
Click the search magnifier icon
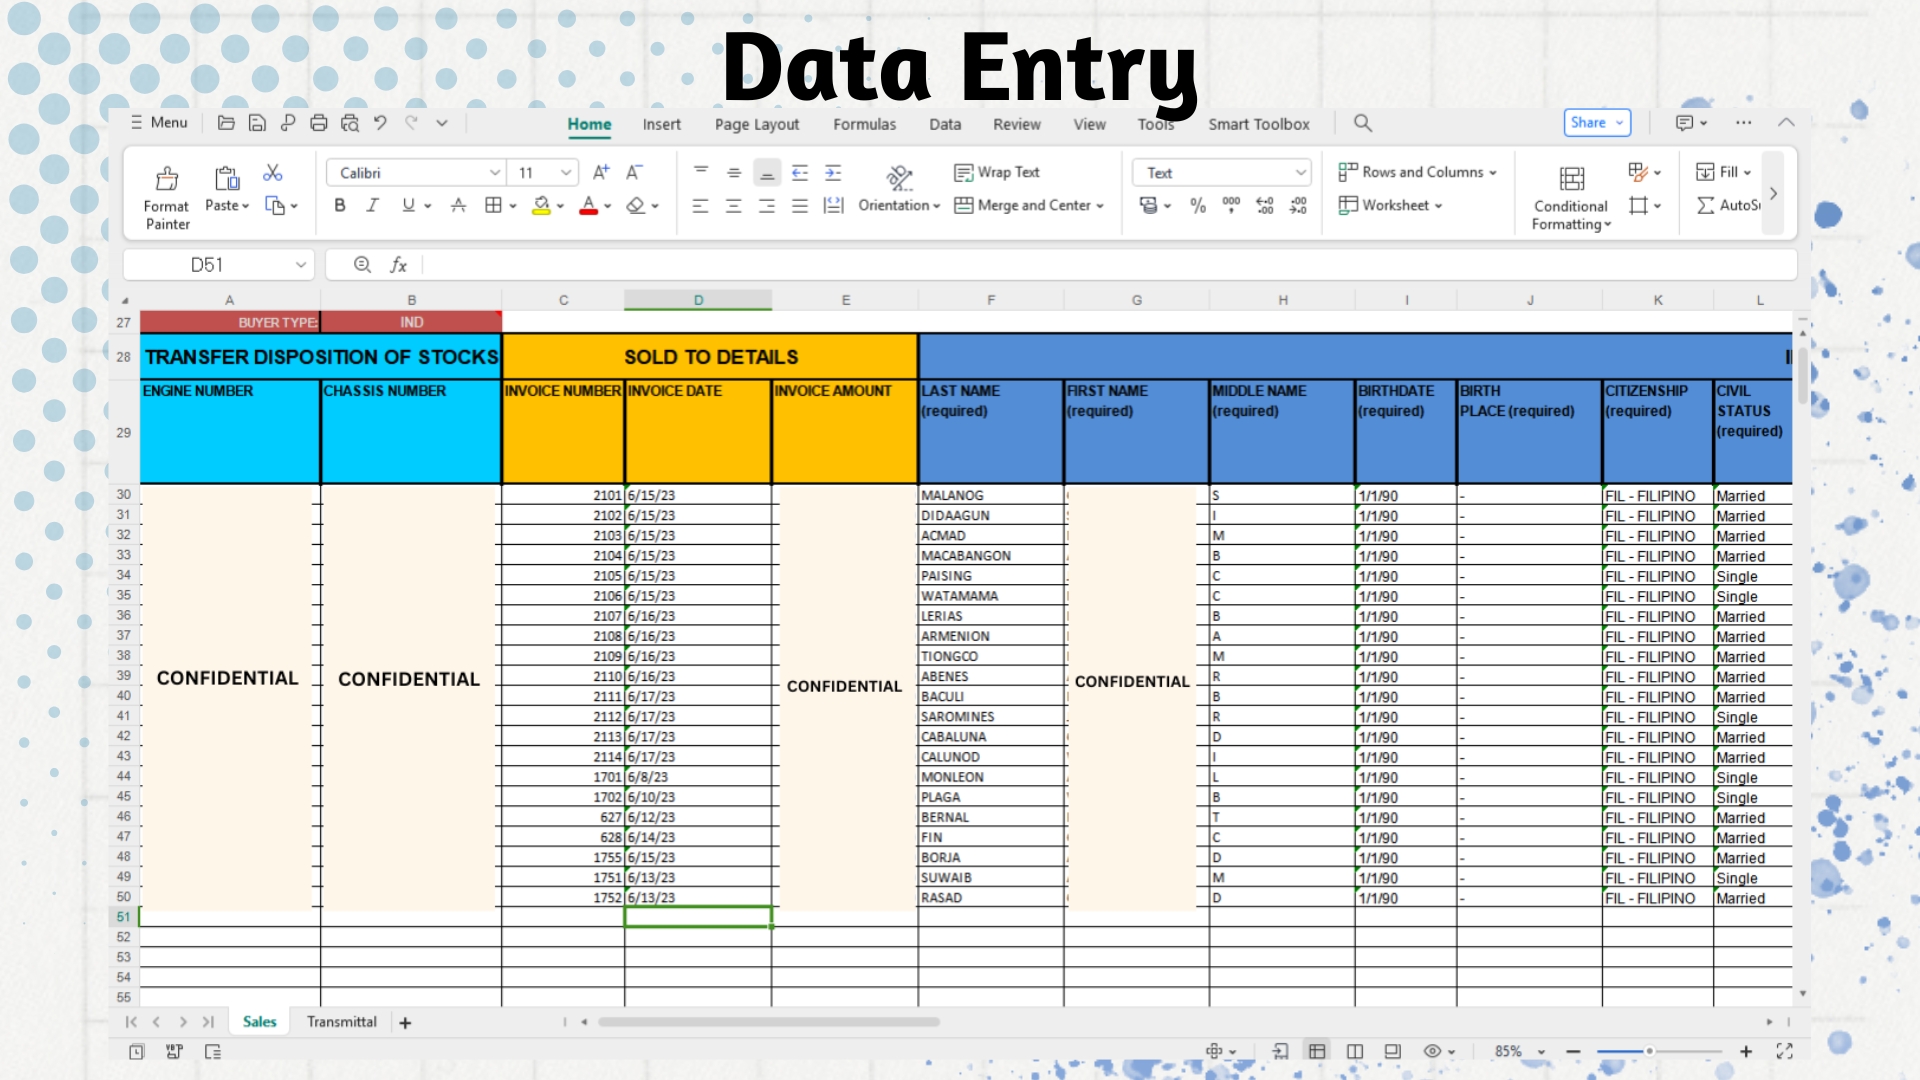click(x=1362, y=123)
